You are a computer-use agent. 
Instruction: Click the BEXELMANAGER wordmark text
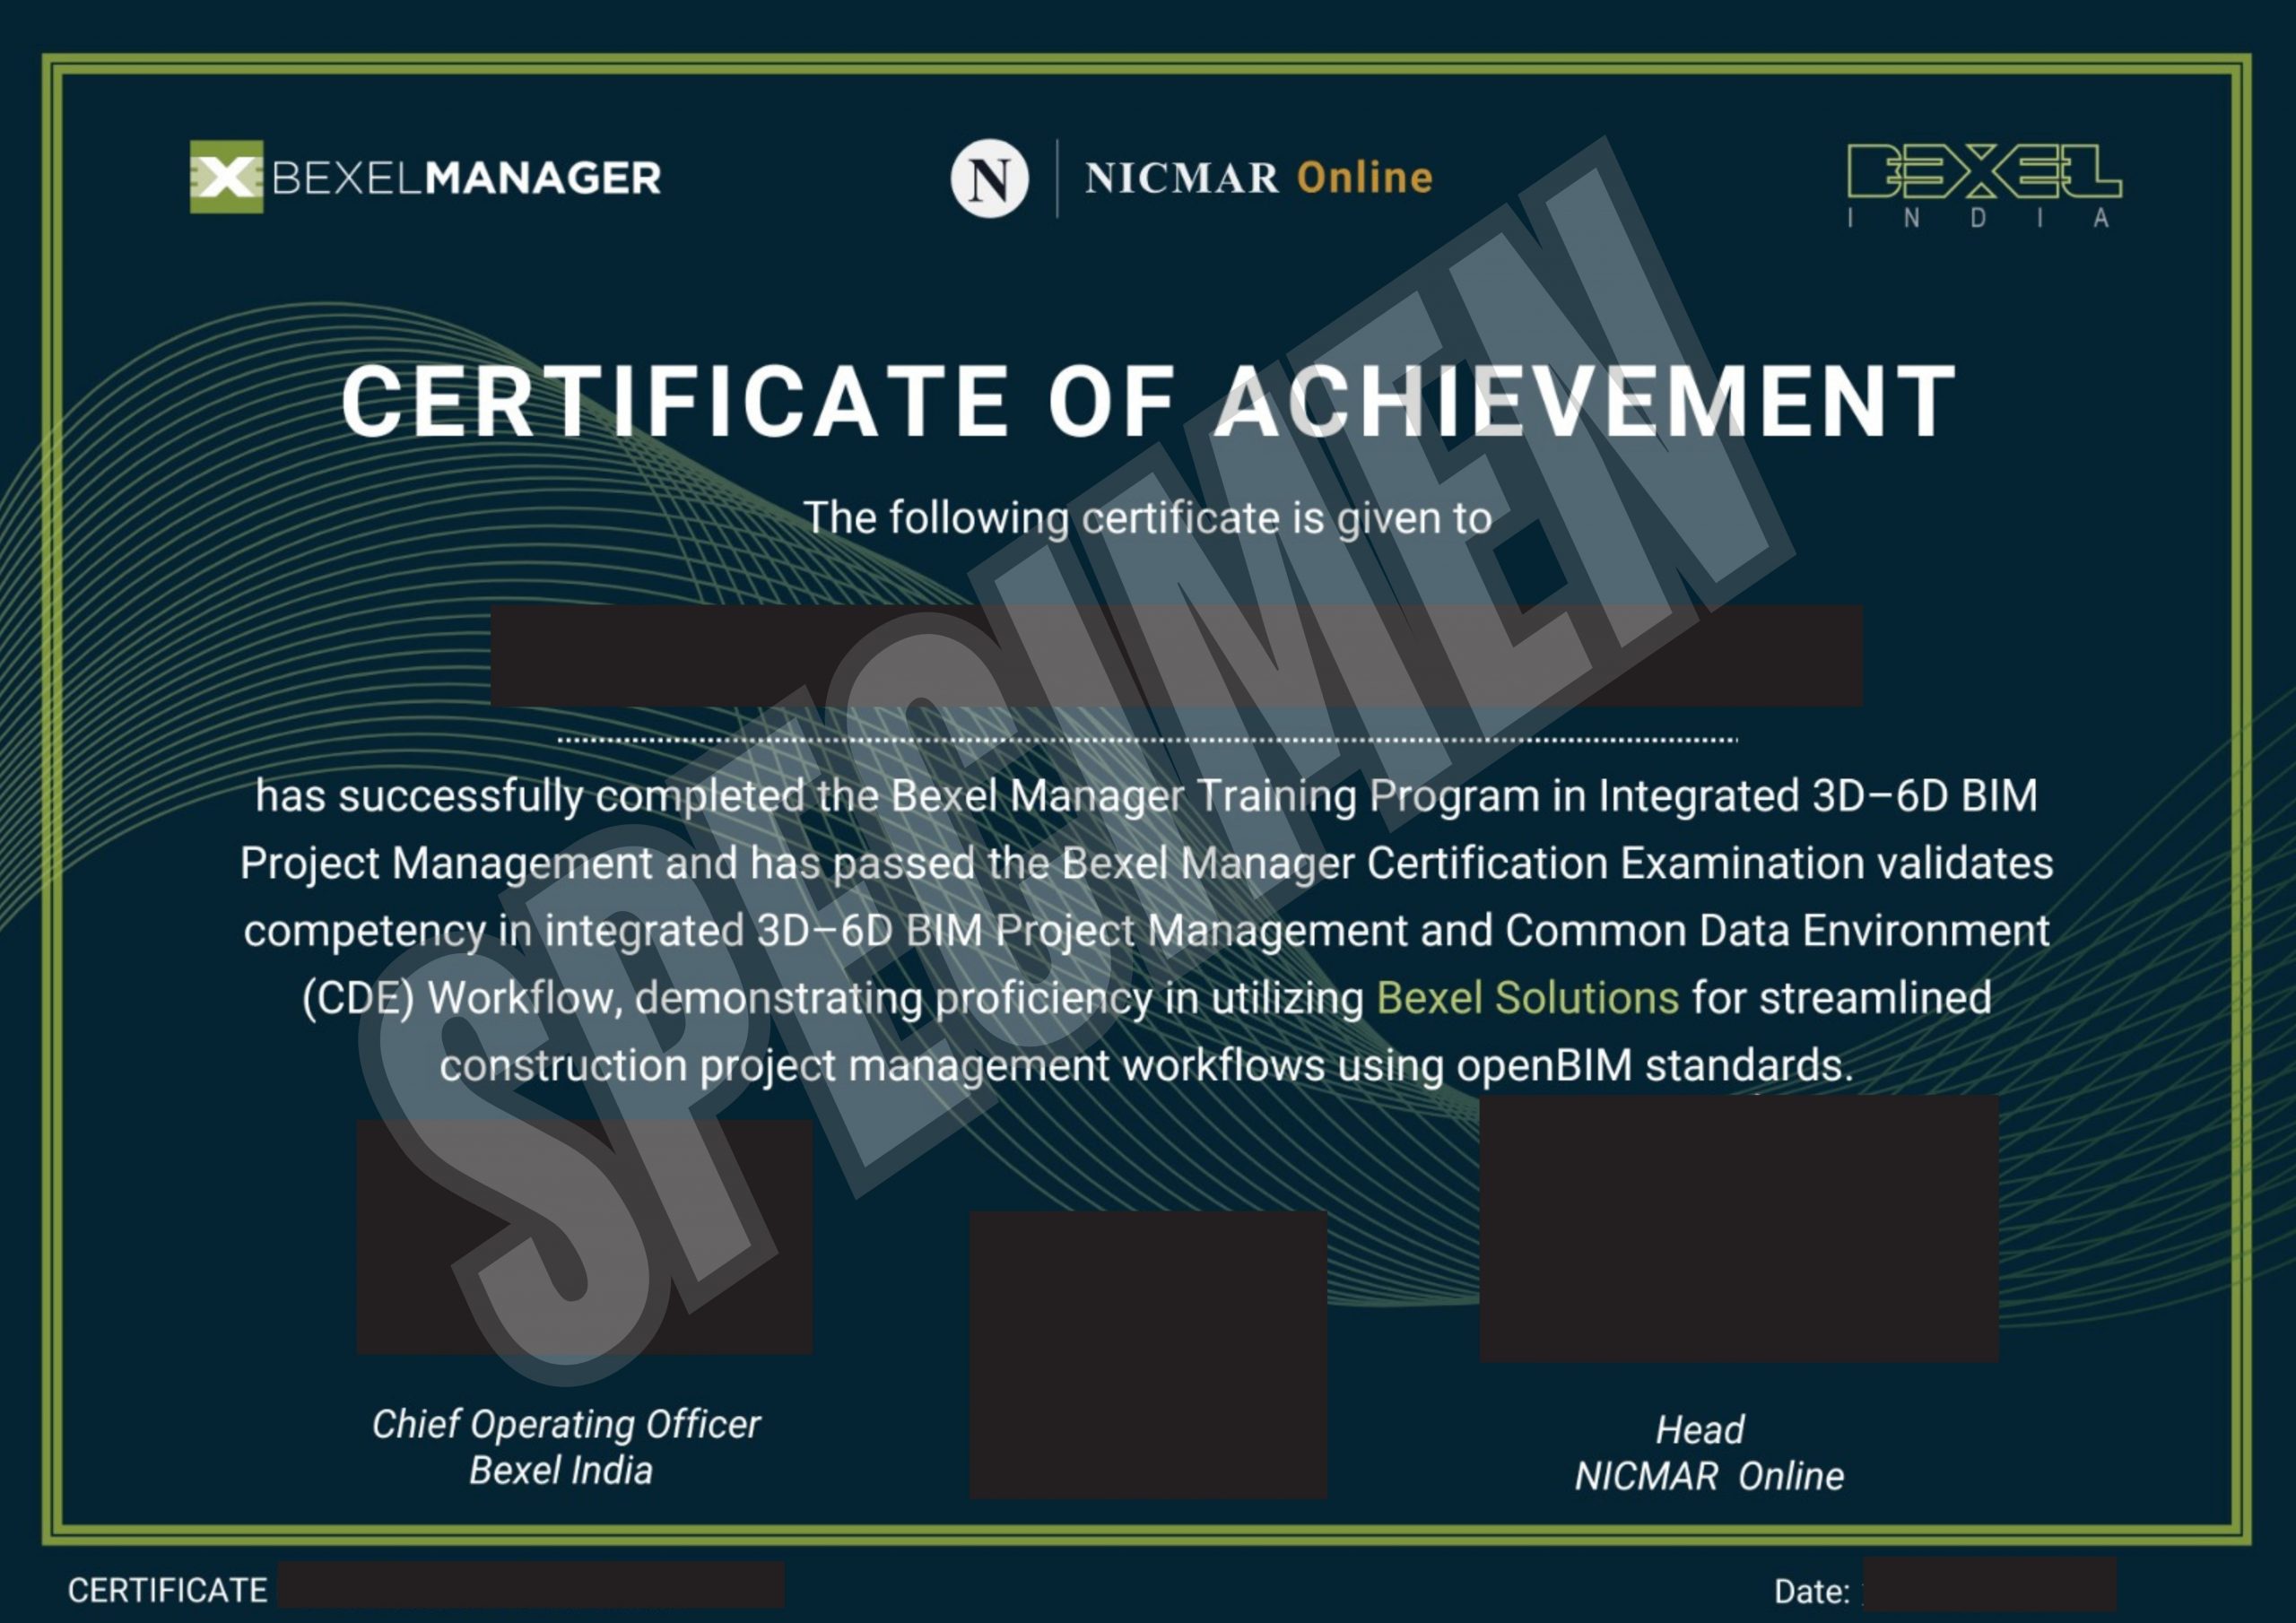point(466,178)
